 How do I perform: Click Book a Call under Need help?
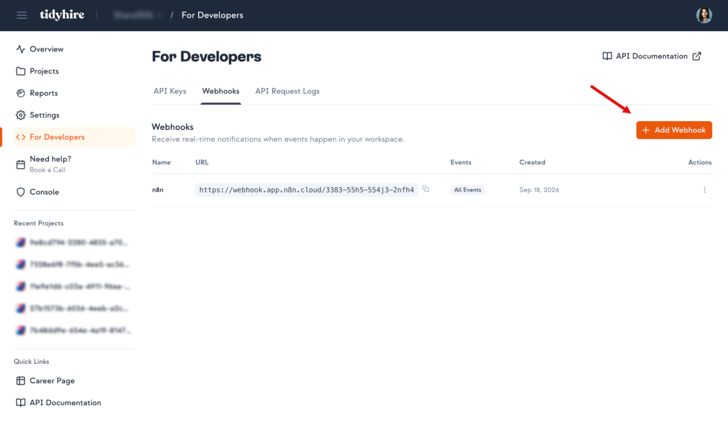tap(47, 170)
